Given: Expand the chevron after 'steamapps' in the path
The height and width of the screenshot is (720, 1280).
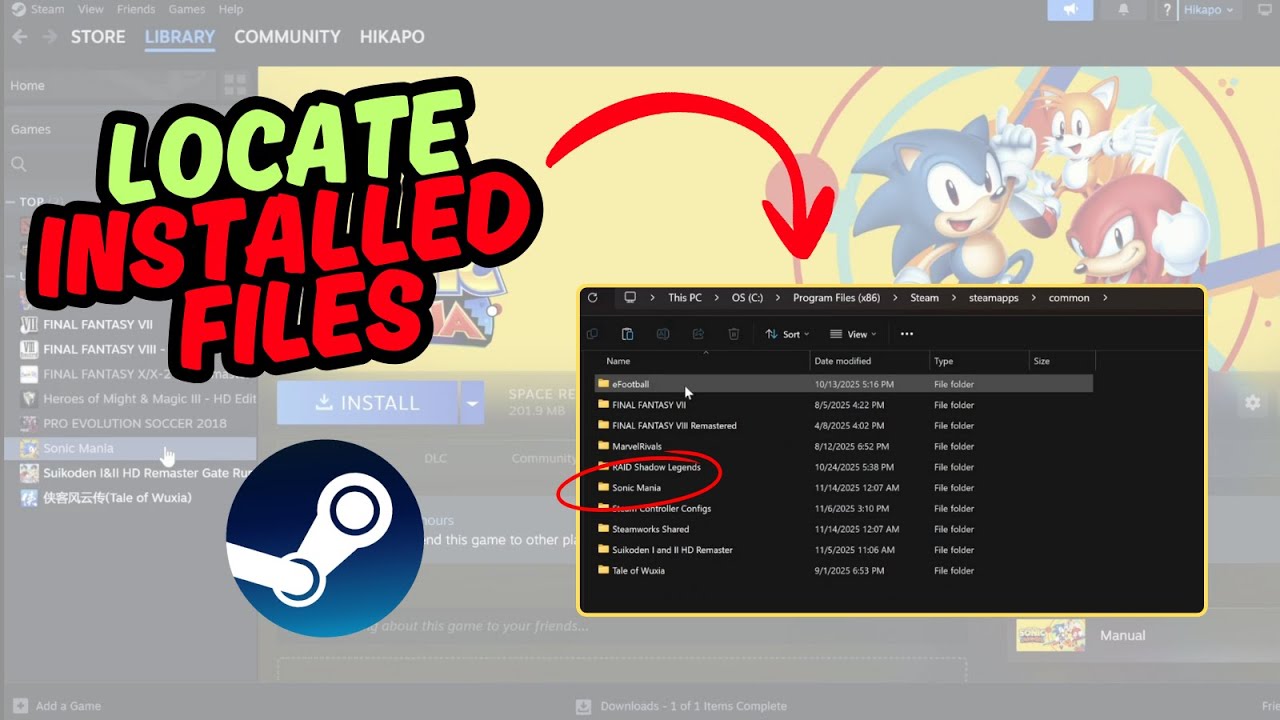Looking at the screenshot, I should 1034,298.
